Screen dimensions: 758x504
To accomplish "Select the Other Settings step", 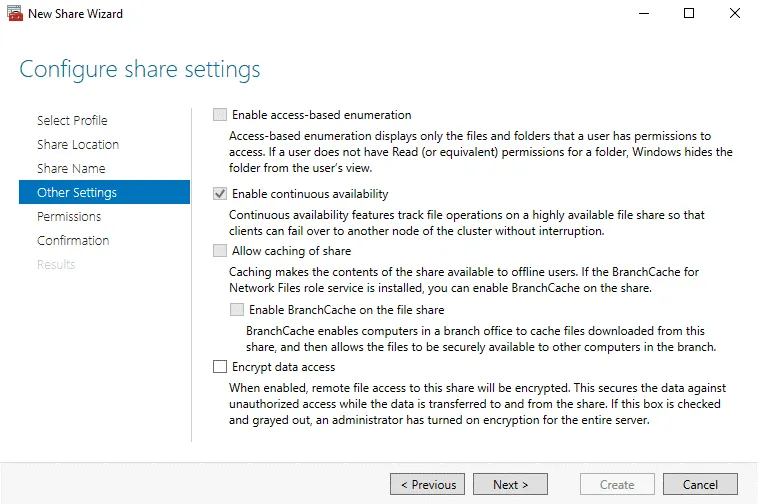I will 77,192.
